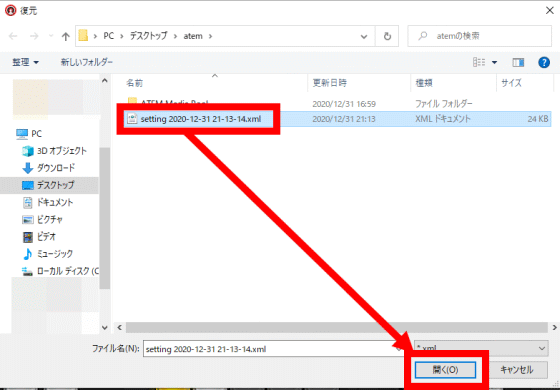This screenshot has height=390, width=560.
Task: Toggle the preview pane icon
Action: pyautogui.click(x=518, y=62)
